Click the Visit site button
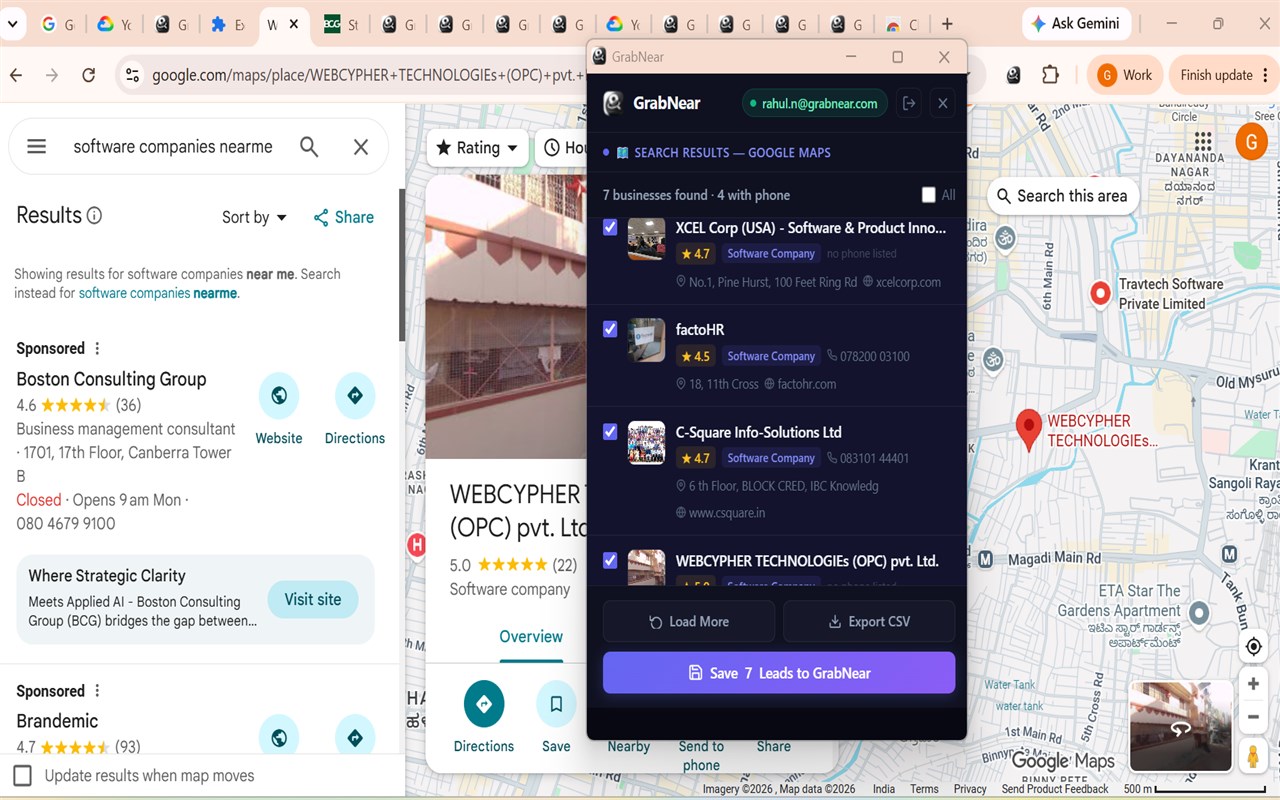1280x800 pixels. coord(313,600)
